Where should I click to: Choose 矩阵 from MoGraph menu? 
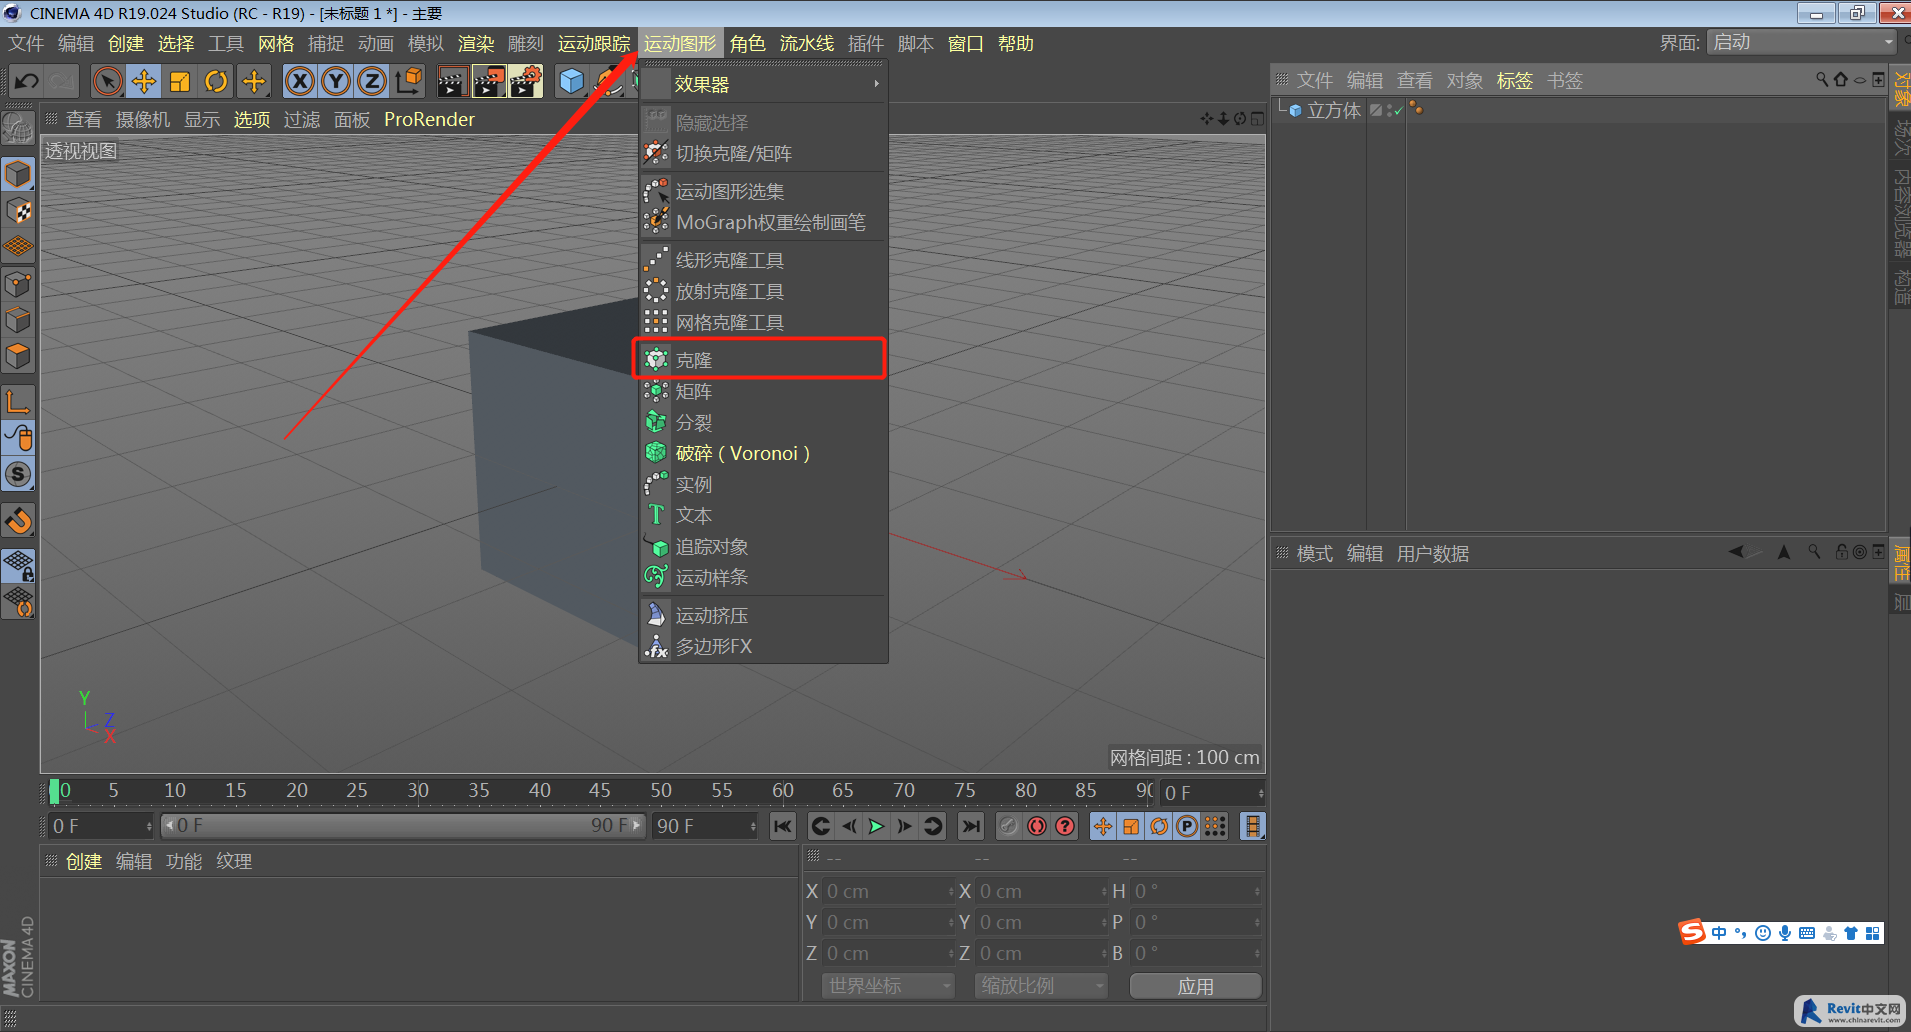tap(761, 391)
